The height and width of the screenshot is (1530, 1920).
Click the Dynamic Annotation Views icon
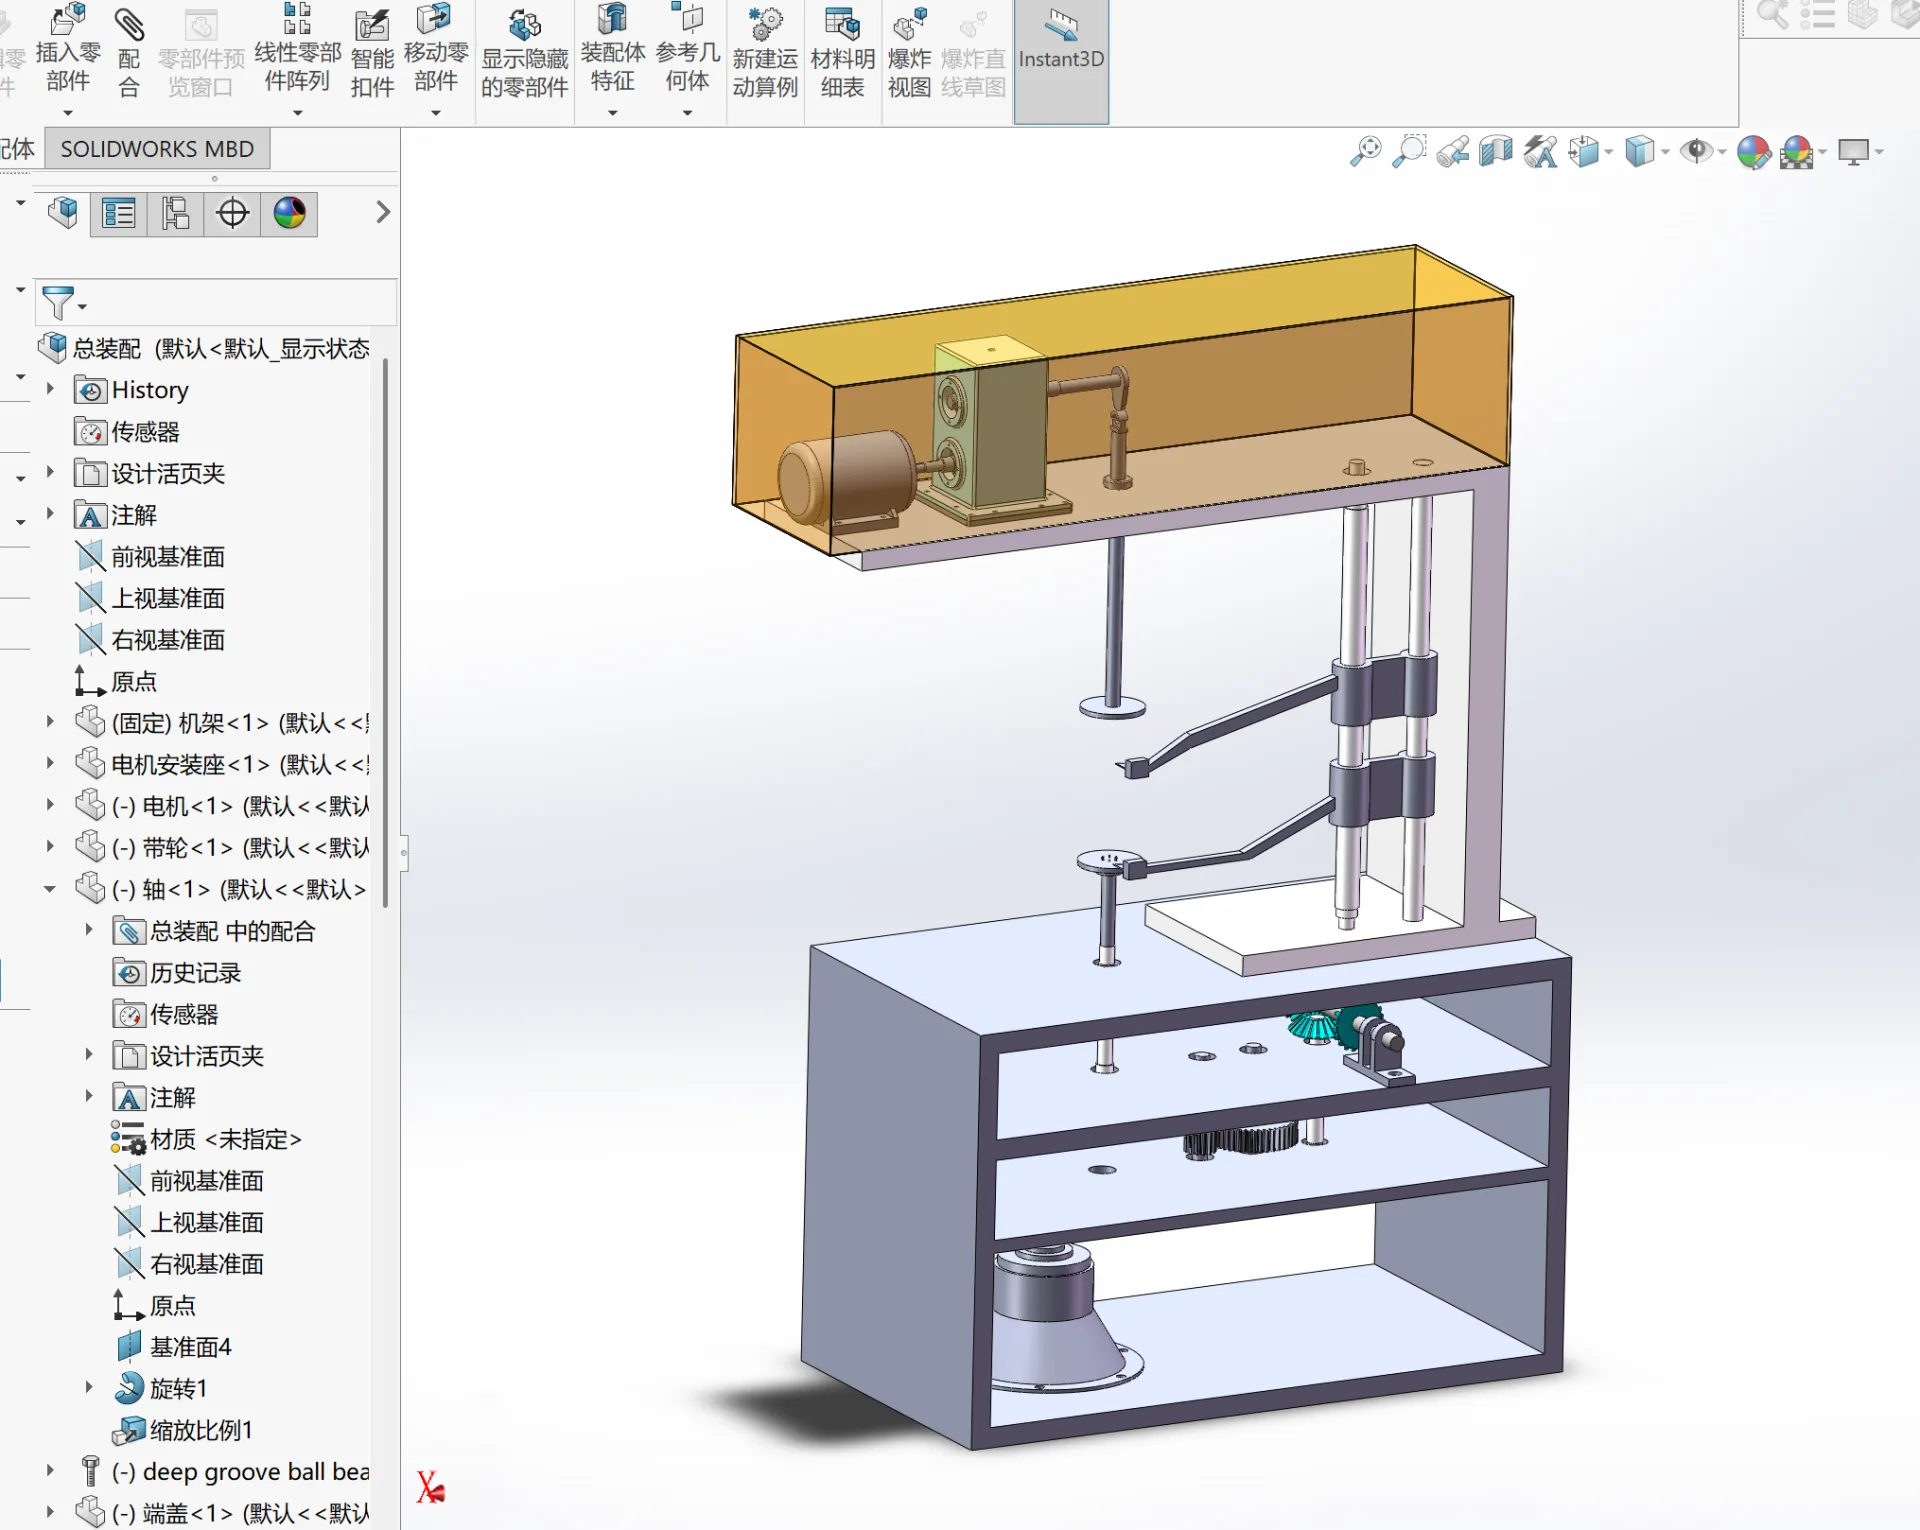(1540, 152)
